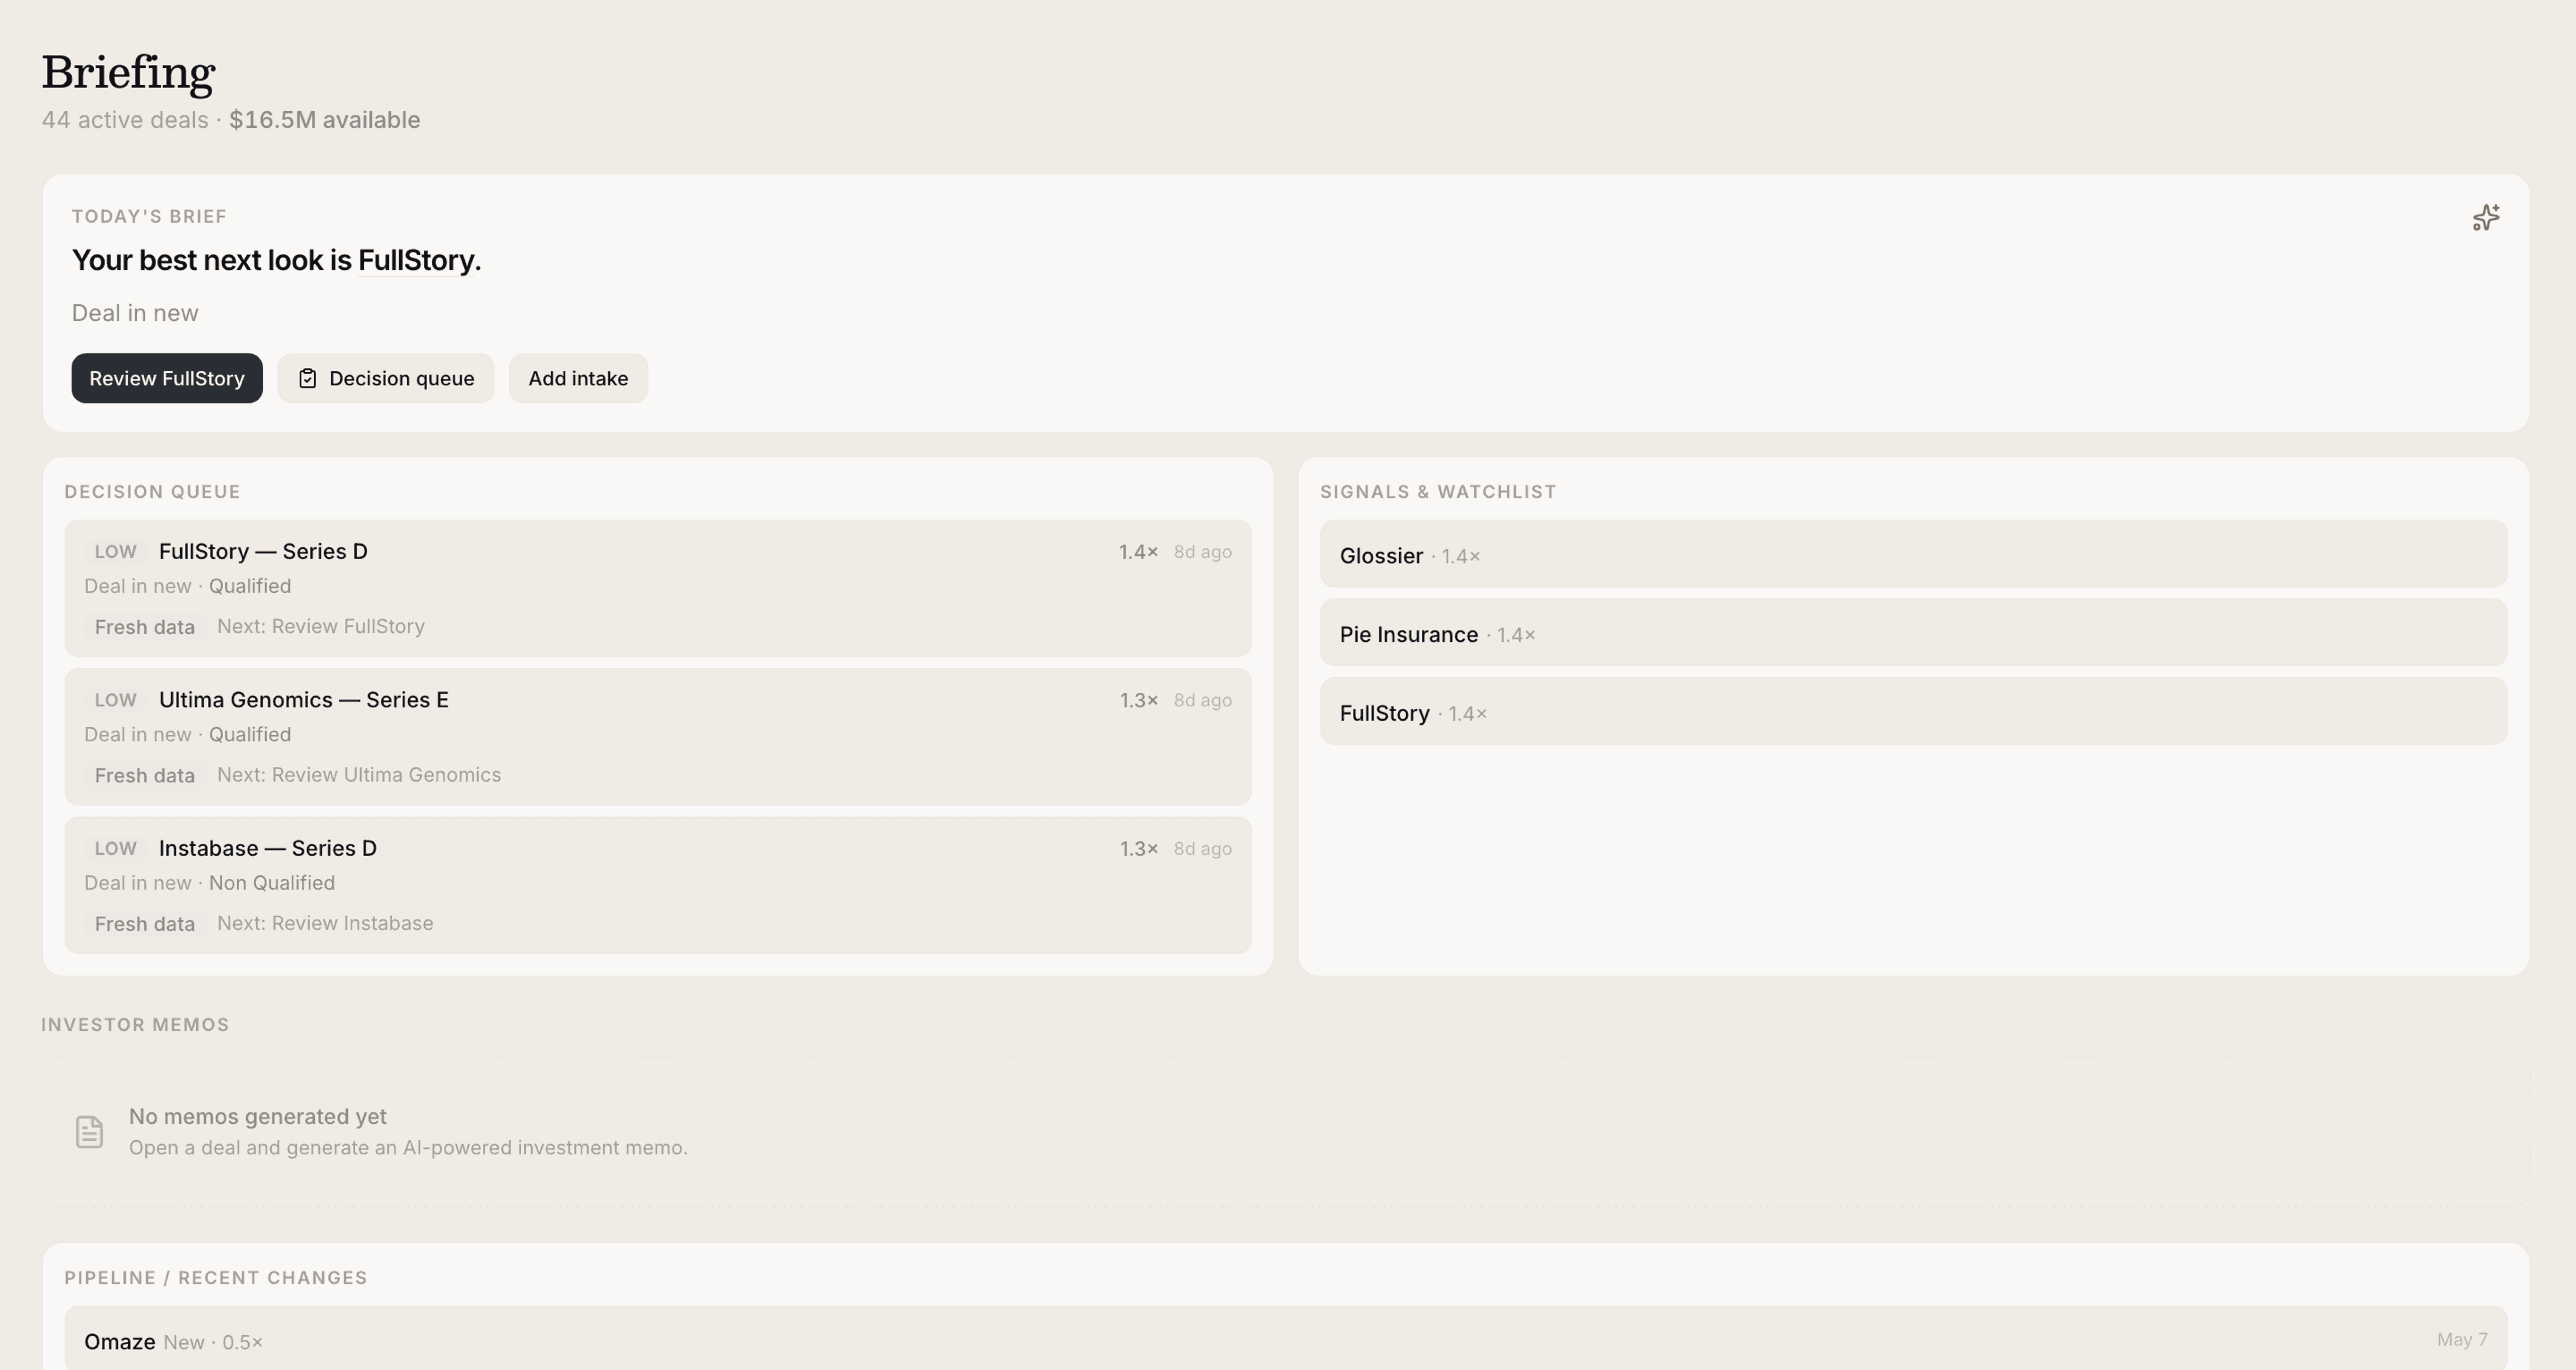Click the "INVESTOR MEMOS" section header
2576x1370 pixels.
click(x=135, y=1025)
